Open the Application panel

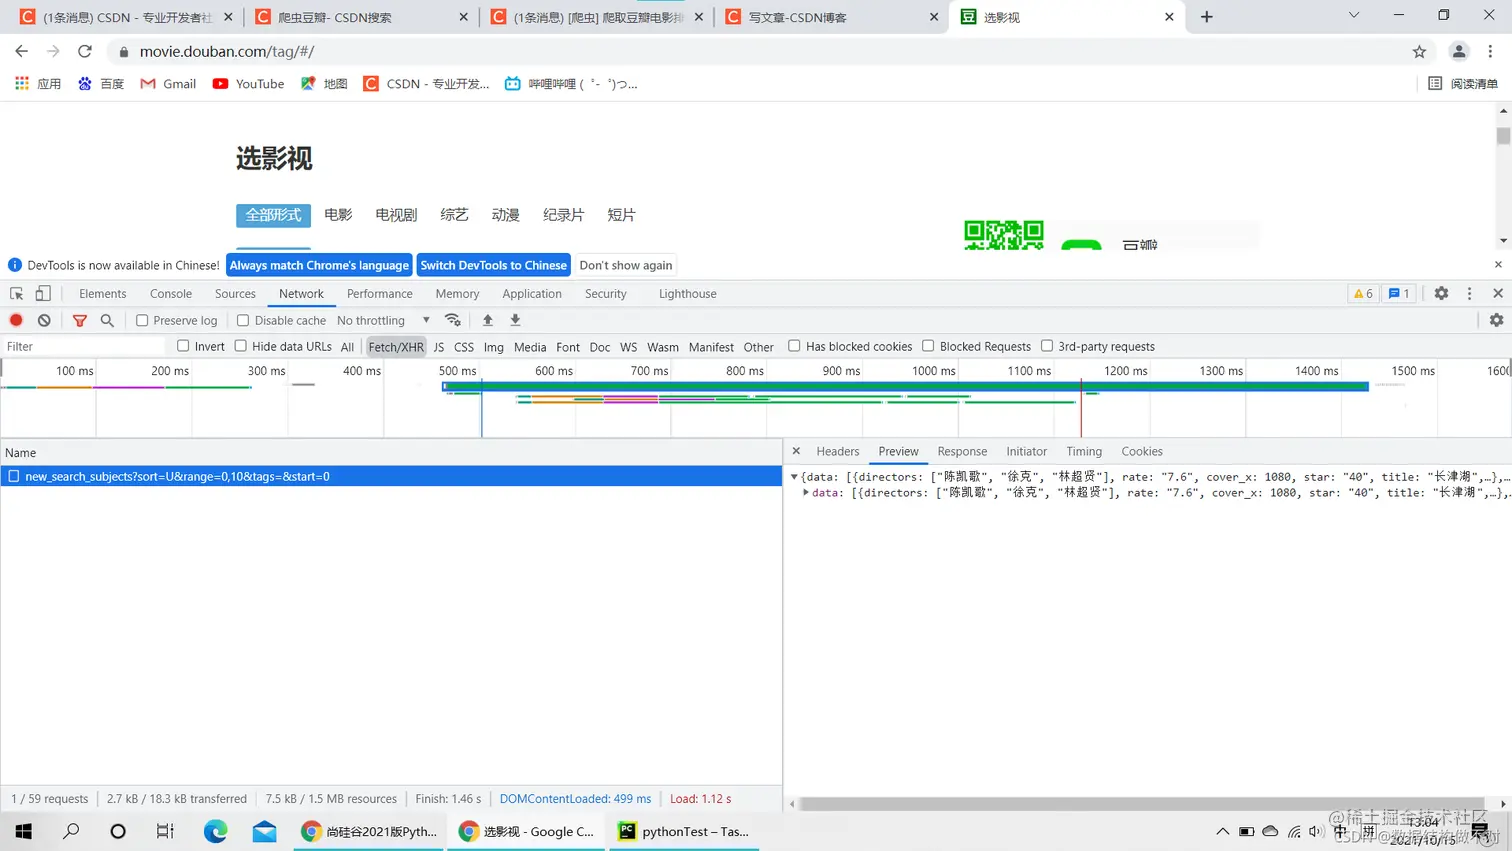(532, 294)
